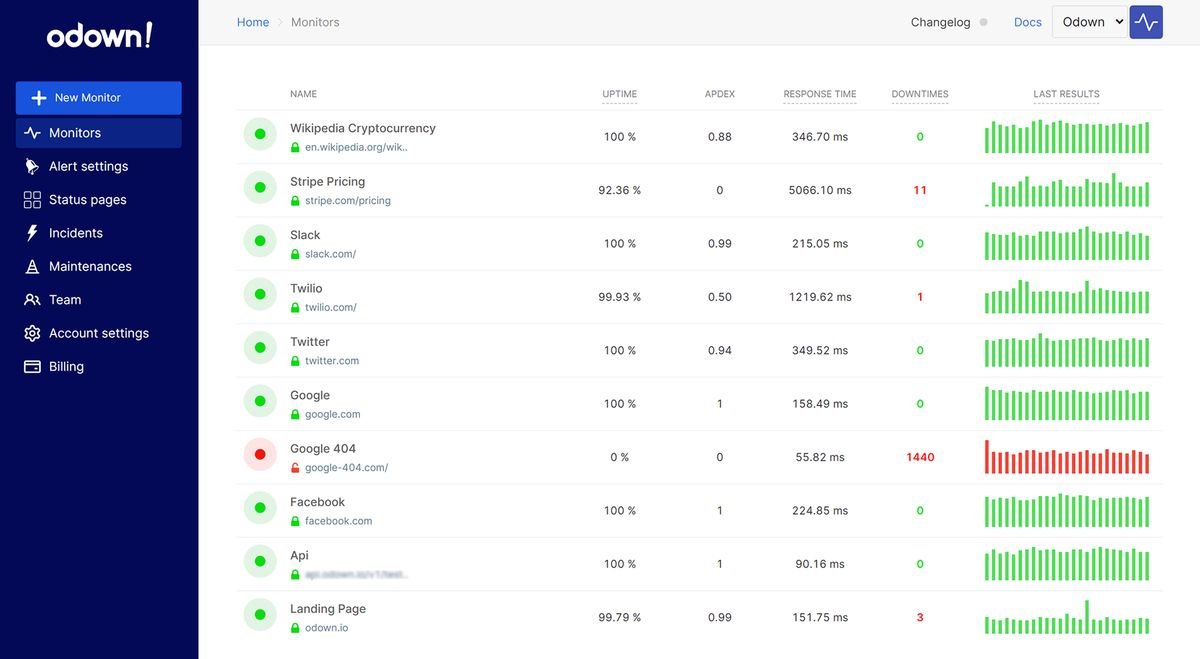Sort by the Response Time column header

(x=820, y=94)
